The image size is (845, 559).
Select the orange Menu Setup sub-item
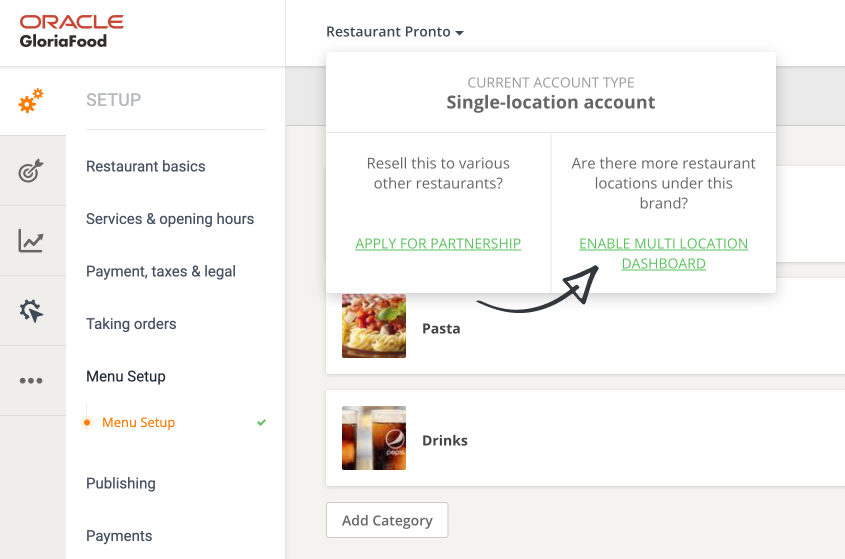(138, 423)
